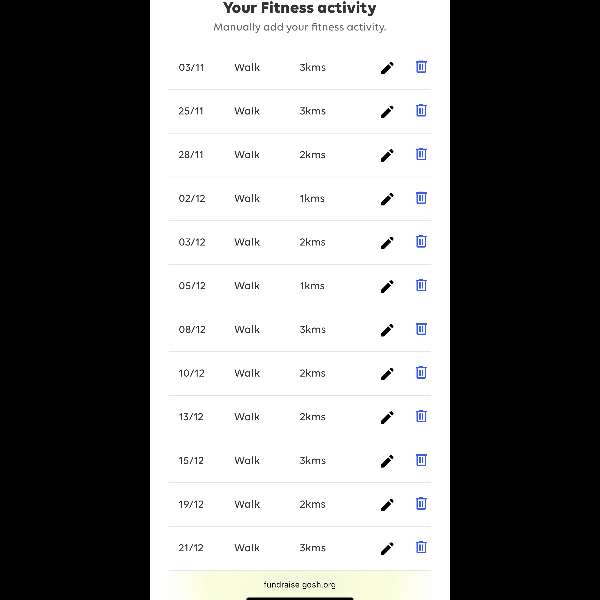Edit the 08/12 3kms walk
The image size is (600, 600).
coord(387,330)
